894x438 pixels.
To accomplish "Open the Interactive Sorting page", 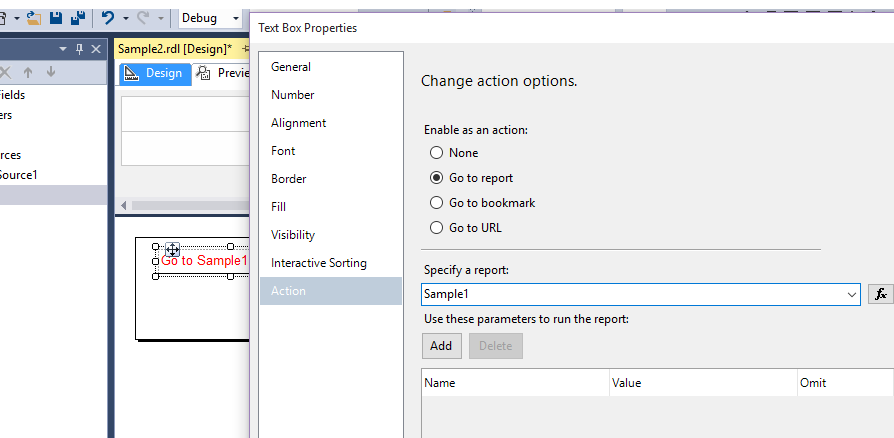I will (x=319, y=263).
